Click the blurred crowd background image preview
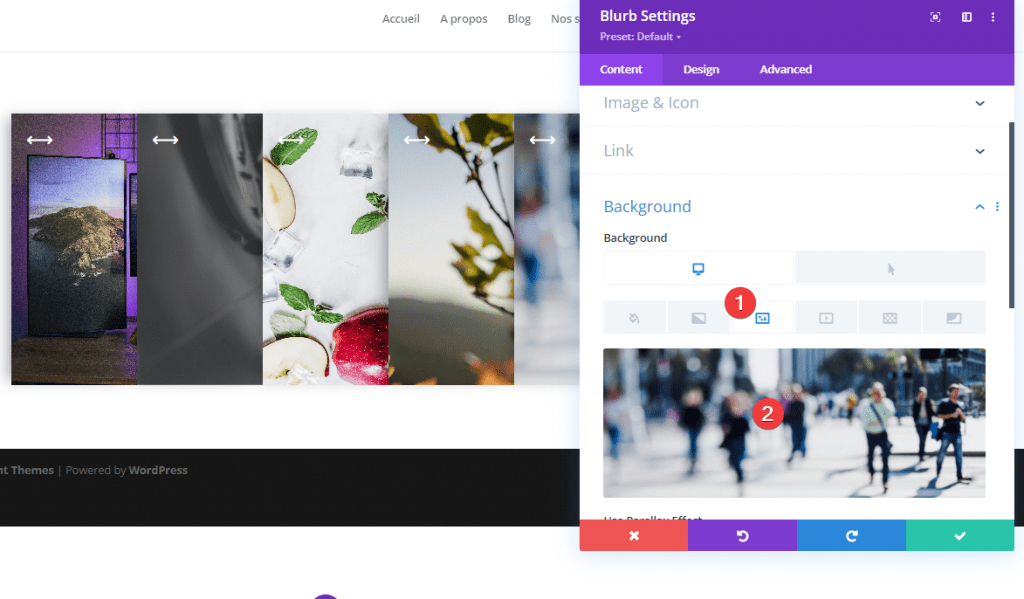Viewport: 1024px width, 599px height. (794, 423)
